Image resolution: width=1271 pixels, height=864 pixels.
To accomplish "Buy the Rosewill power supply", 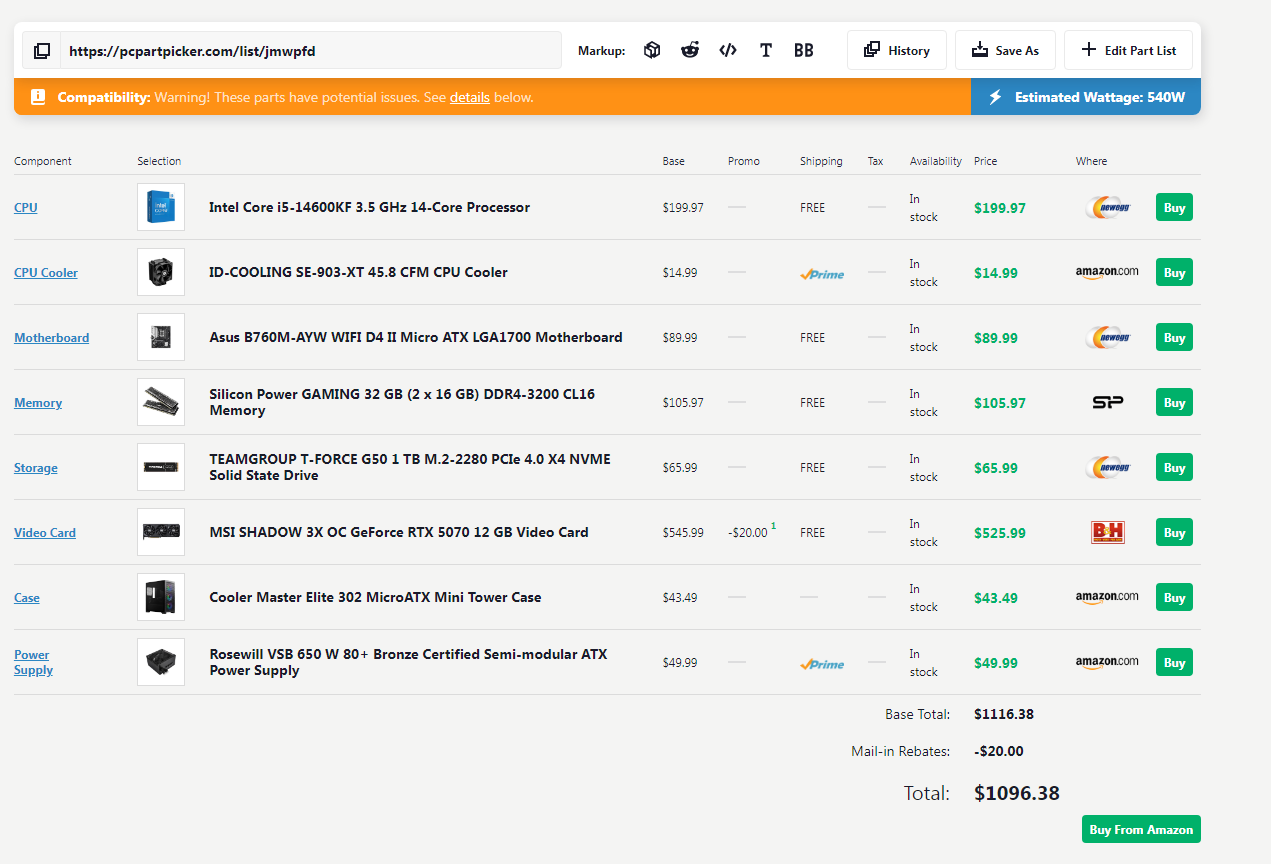I will pyautogui.click(x=1174, y=662).
